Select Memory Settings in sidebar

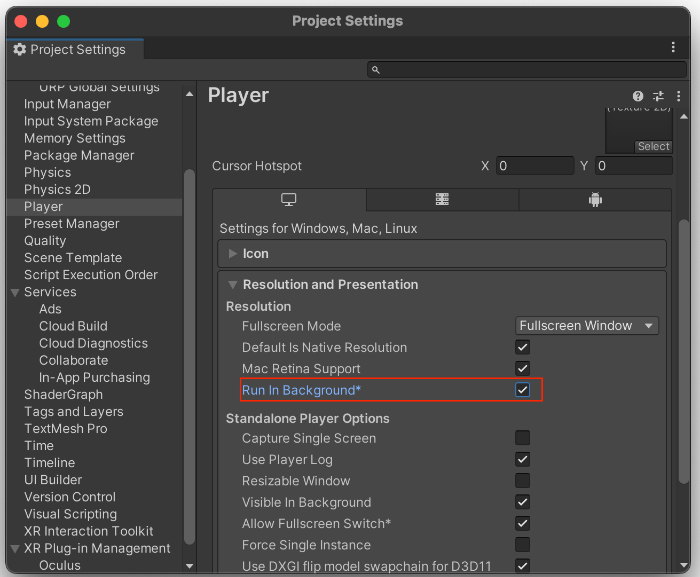click(x=75, y=138)
